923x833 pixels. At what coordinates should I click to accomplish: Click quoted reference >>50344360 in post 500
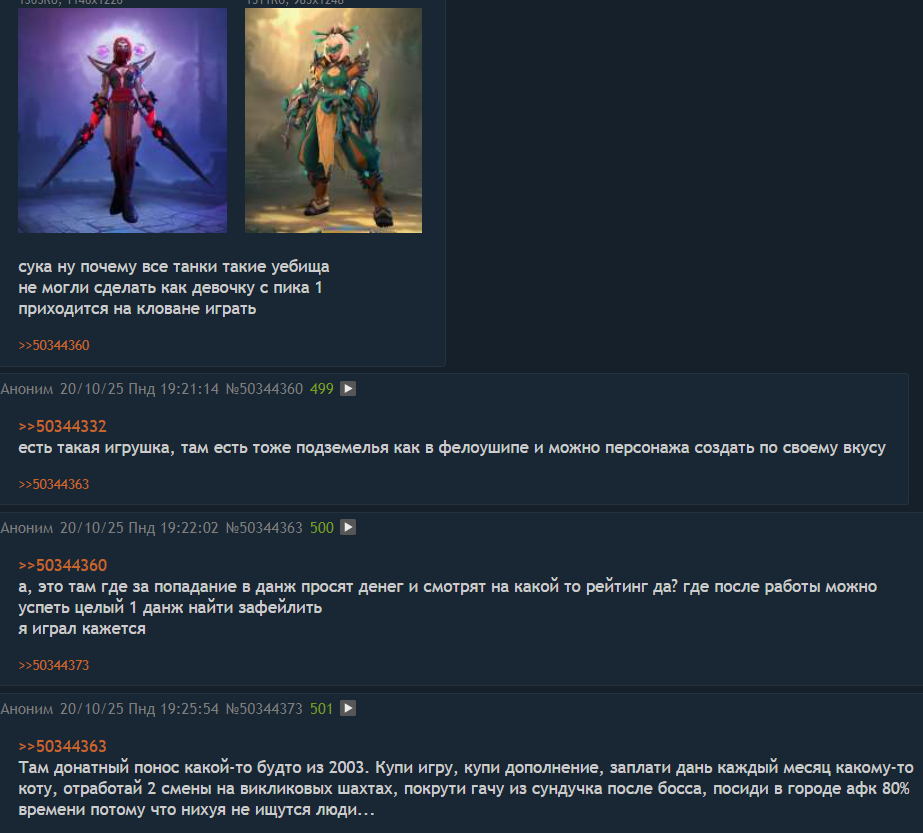pos(62,565)
